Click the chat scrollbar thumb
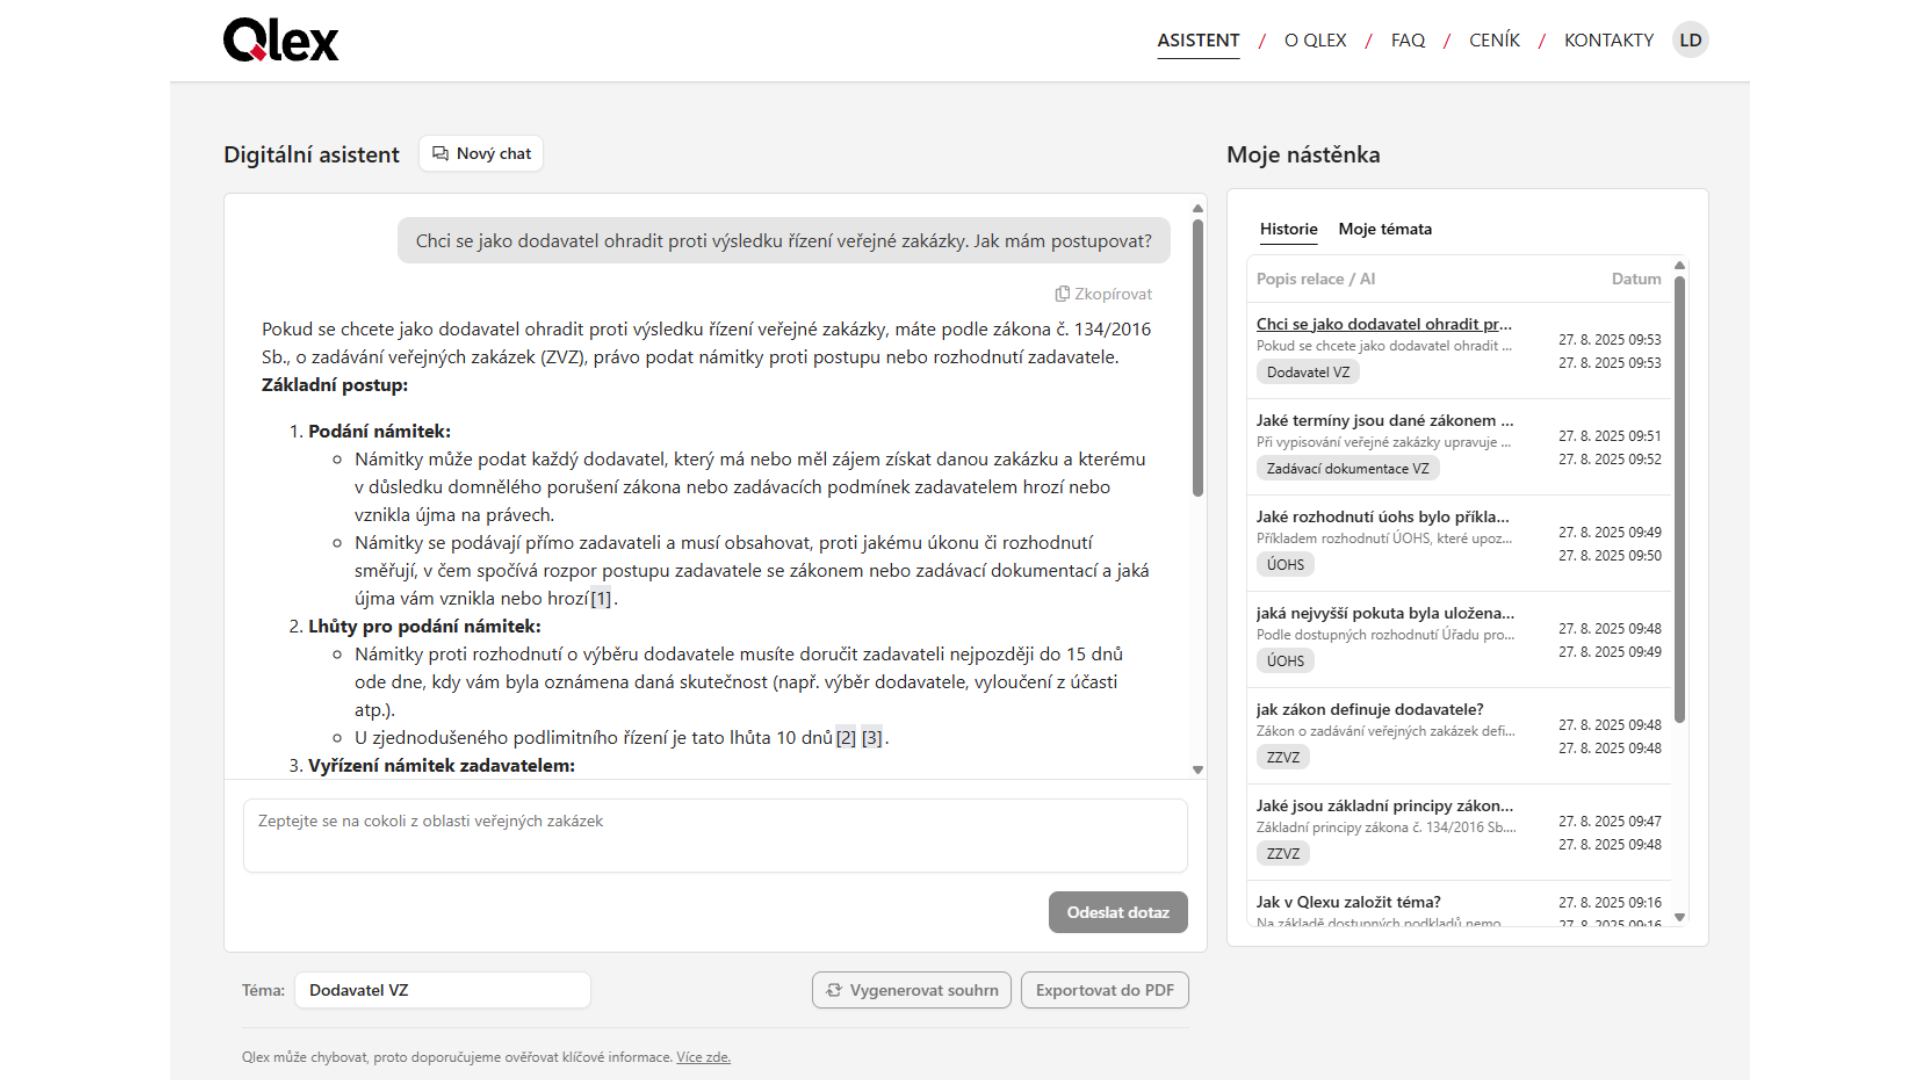This screenshot has width=1920, height=1080. [1197, 357]
